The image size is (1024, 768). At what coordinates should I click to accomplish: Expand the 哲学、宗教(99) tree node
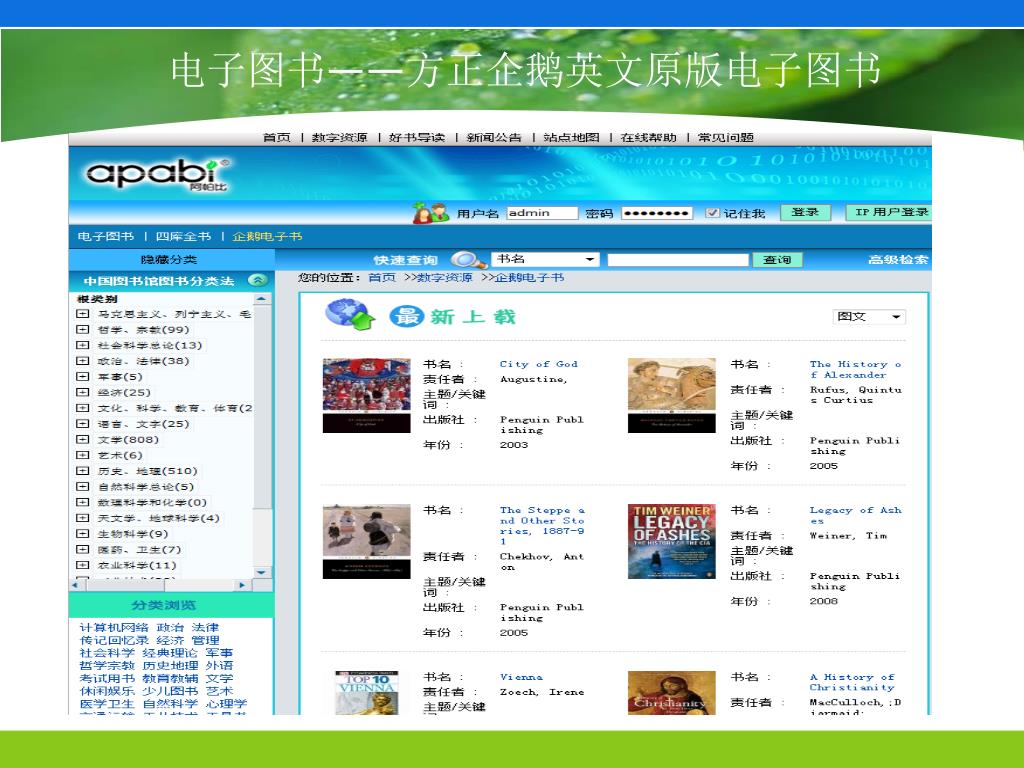tap(83, 330)
